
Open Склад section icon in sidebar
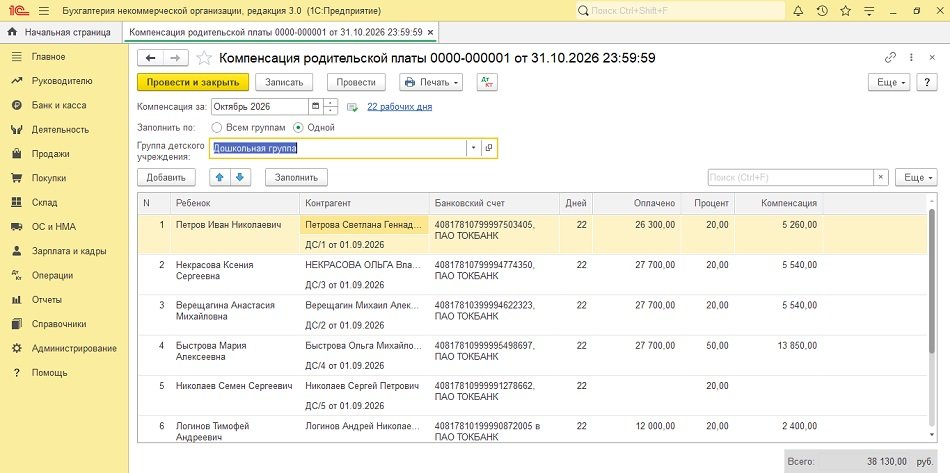tap(17, 202)
